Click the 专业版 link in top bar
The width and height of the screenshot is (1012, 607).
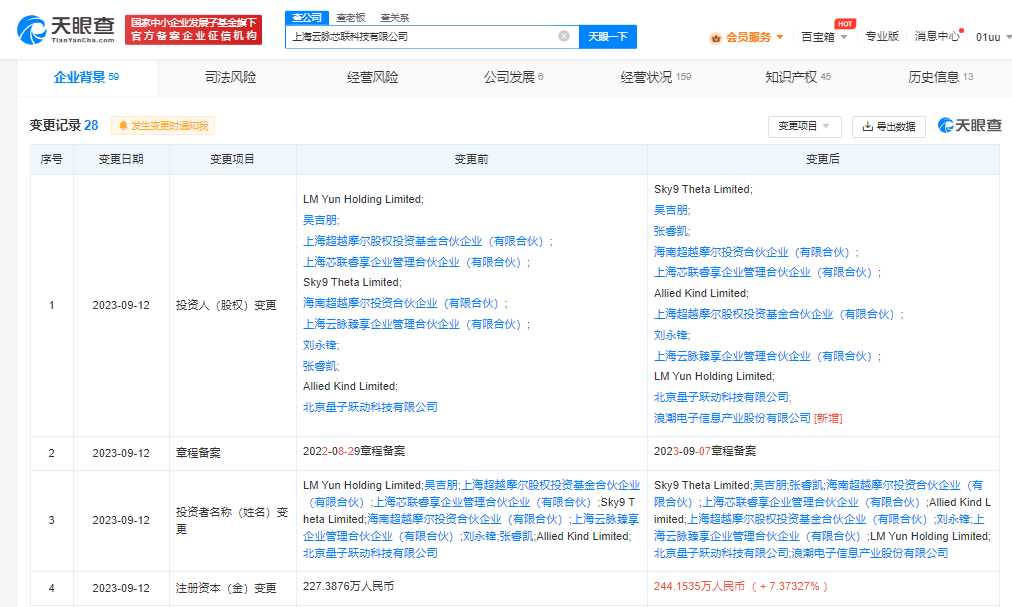(x=882, y=36)
